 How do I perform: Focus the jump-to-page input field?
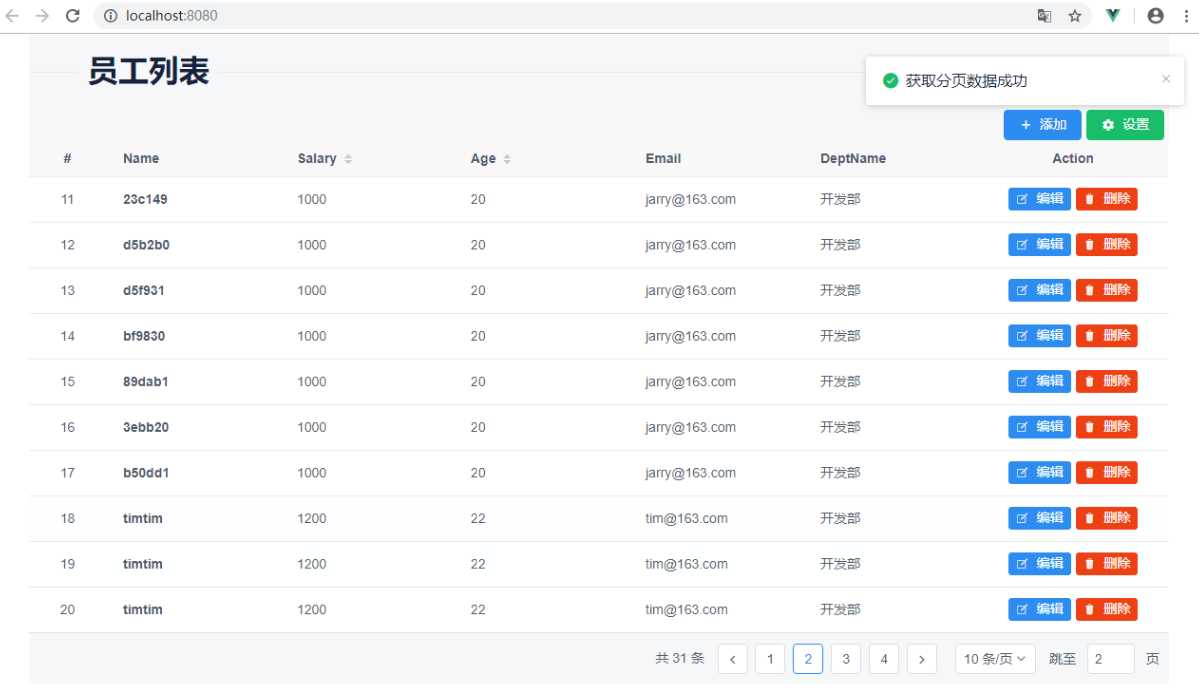tap(1110, 659)
